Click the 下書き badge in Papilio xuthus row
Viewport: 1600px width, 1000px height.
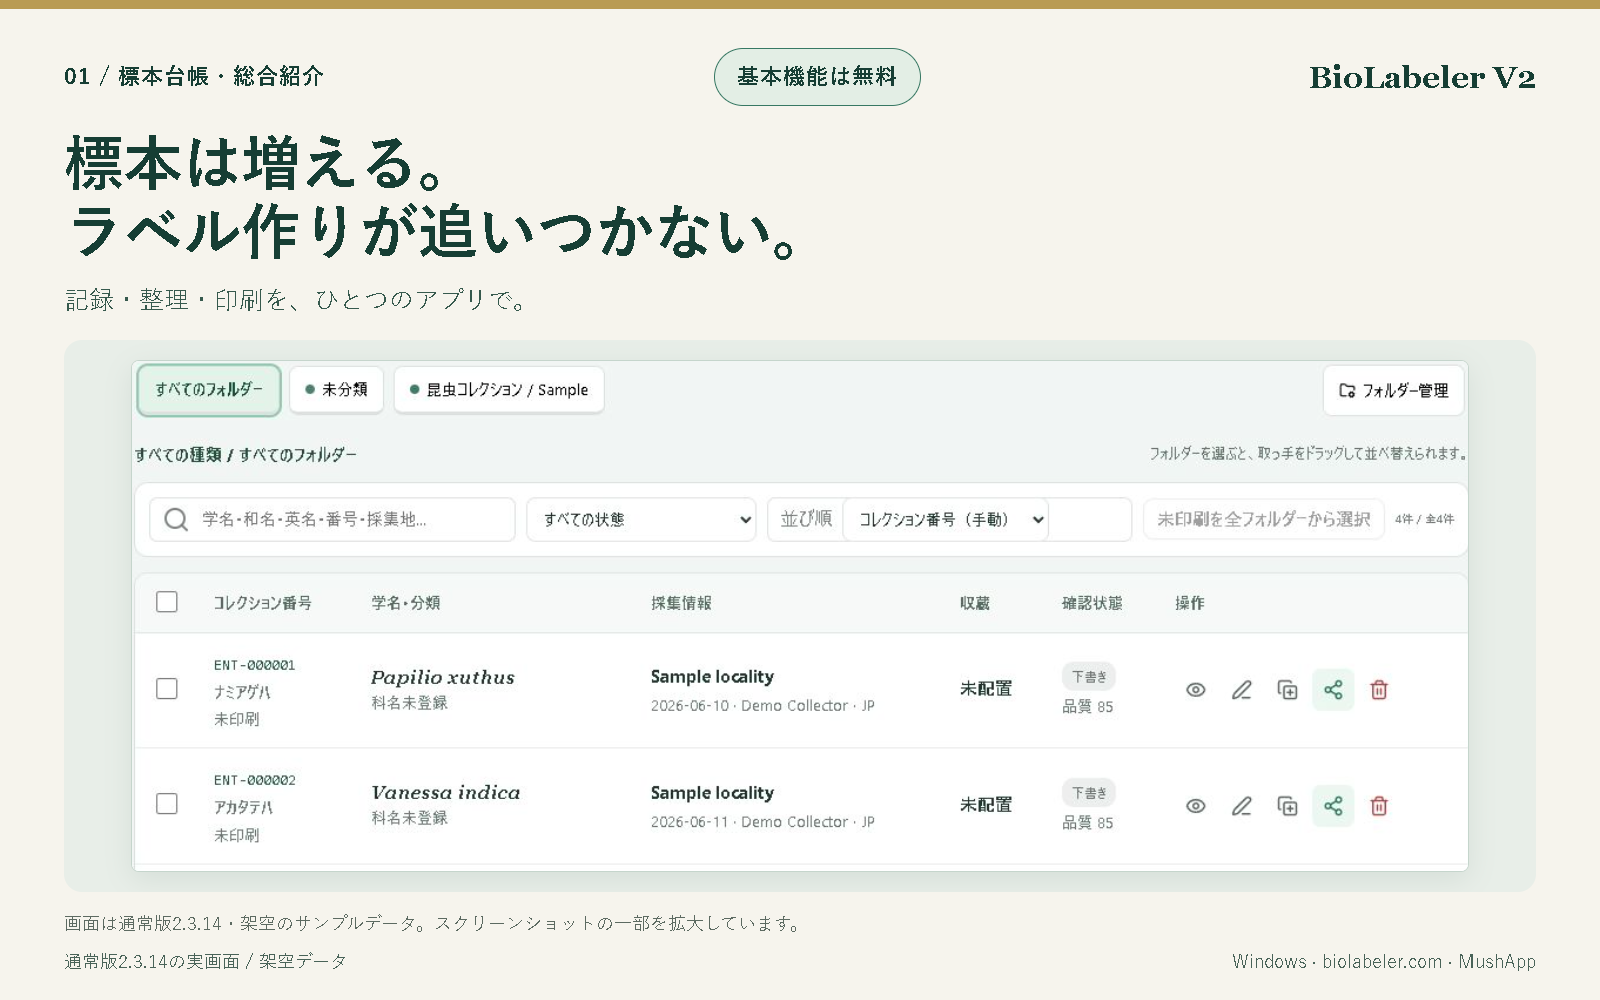[1089, 677]
